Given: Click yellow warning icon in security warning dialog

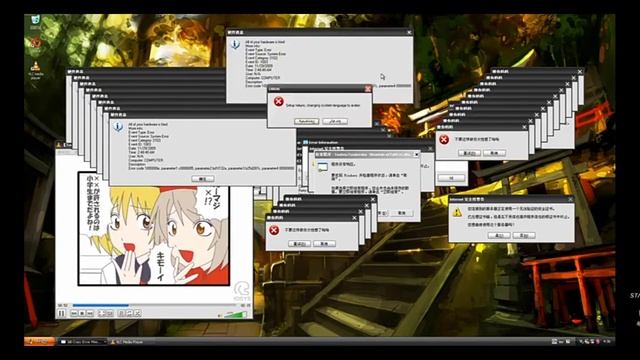Looking at the screenshot, I should (457, 212).
